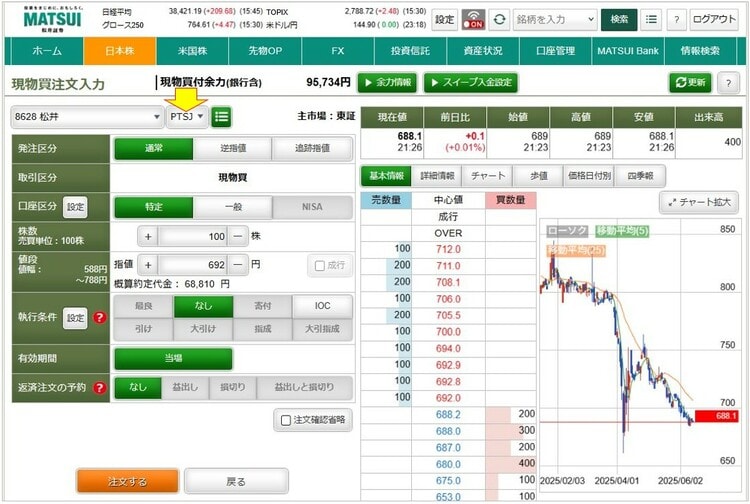The width and height of the screenshot is (750, 504).
Task: Open help icon next to 更新 button
Action: [x=728, y=83]
